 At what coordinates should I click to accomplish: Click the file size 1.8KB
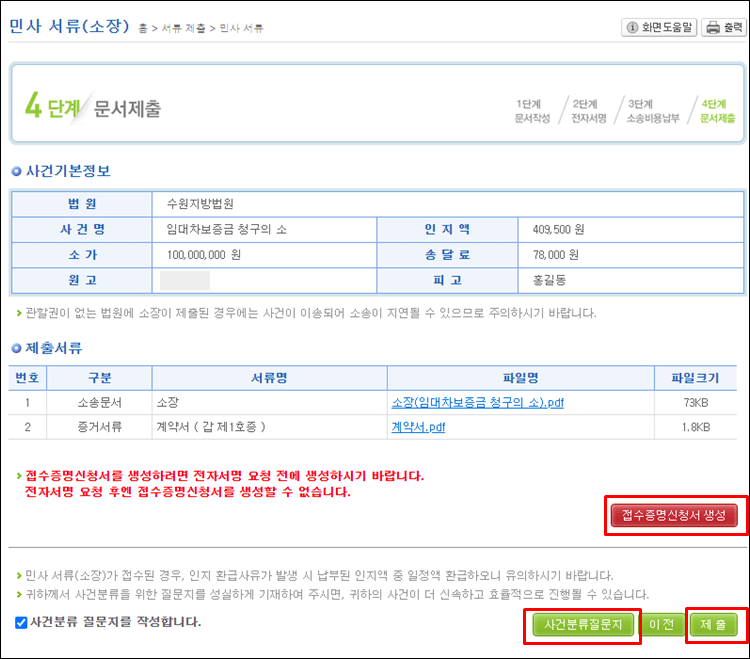[695, 427]
